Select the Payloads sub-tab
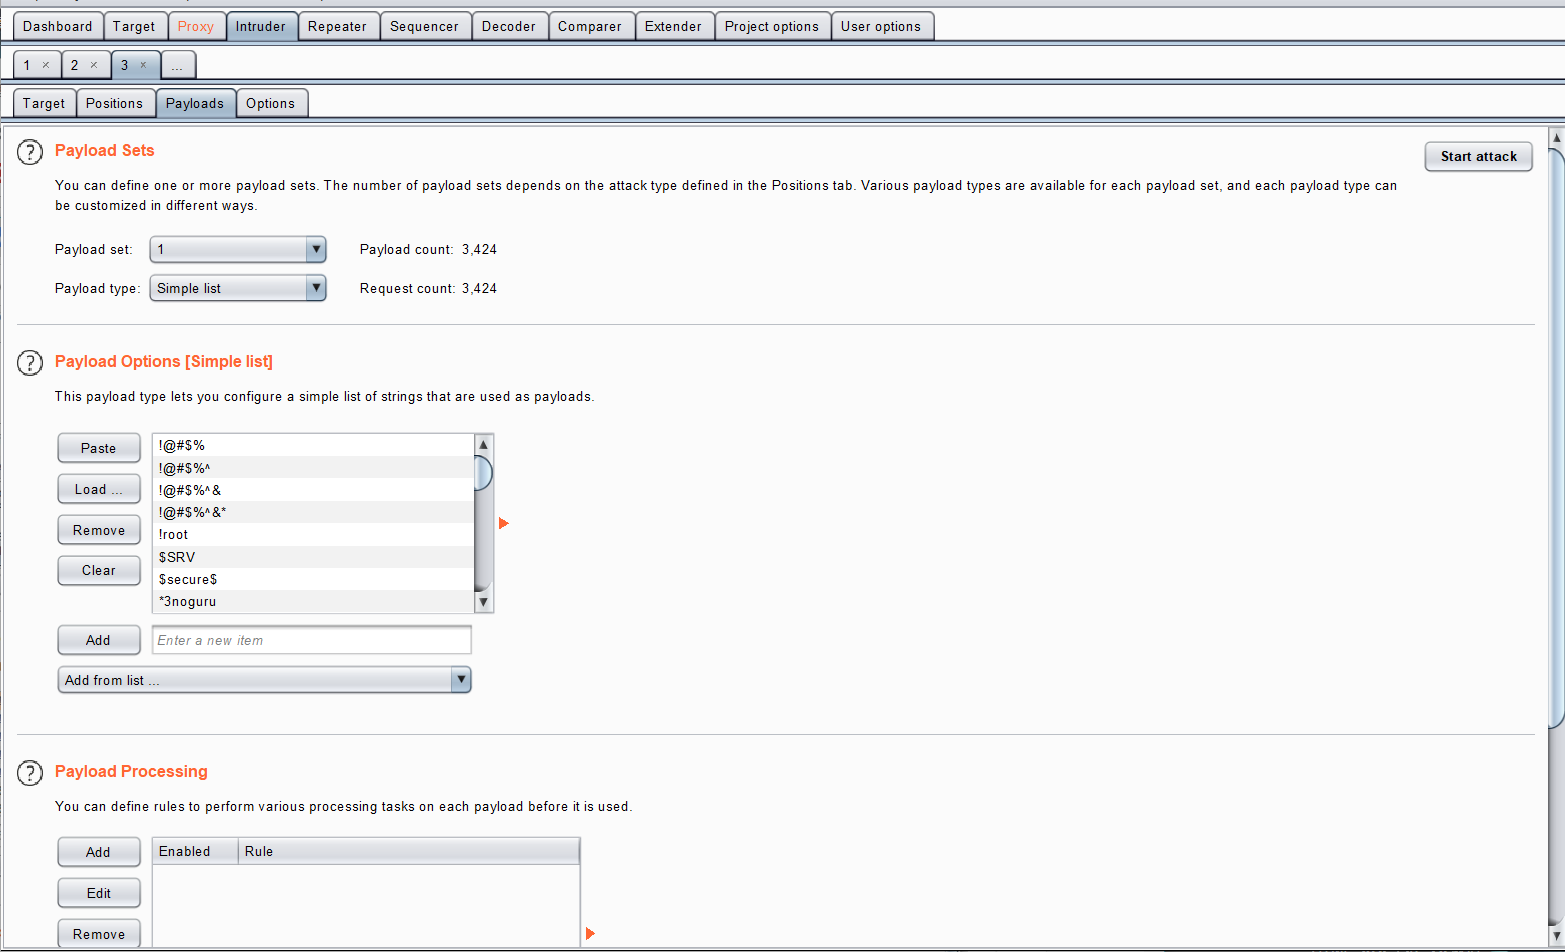This screenshot has width=1565, height=952. pos(195,103)
